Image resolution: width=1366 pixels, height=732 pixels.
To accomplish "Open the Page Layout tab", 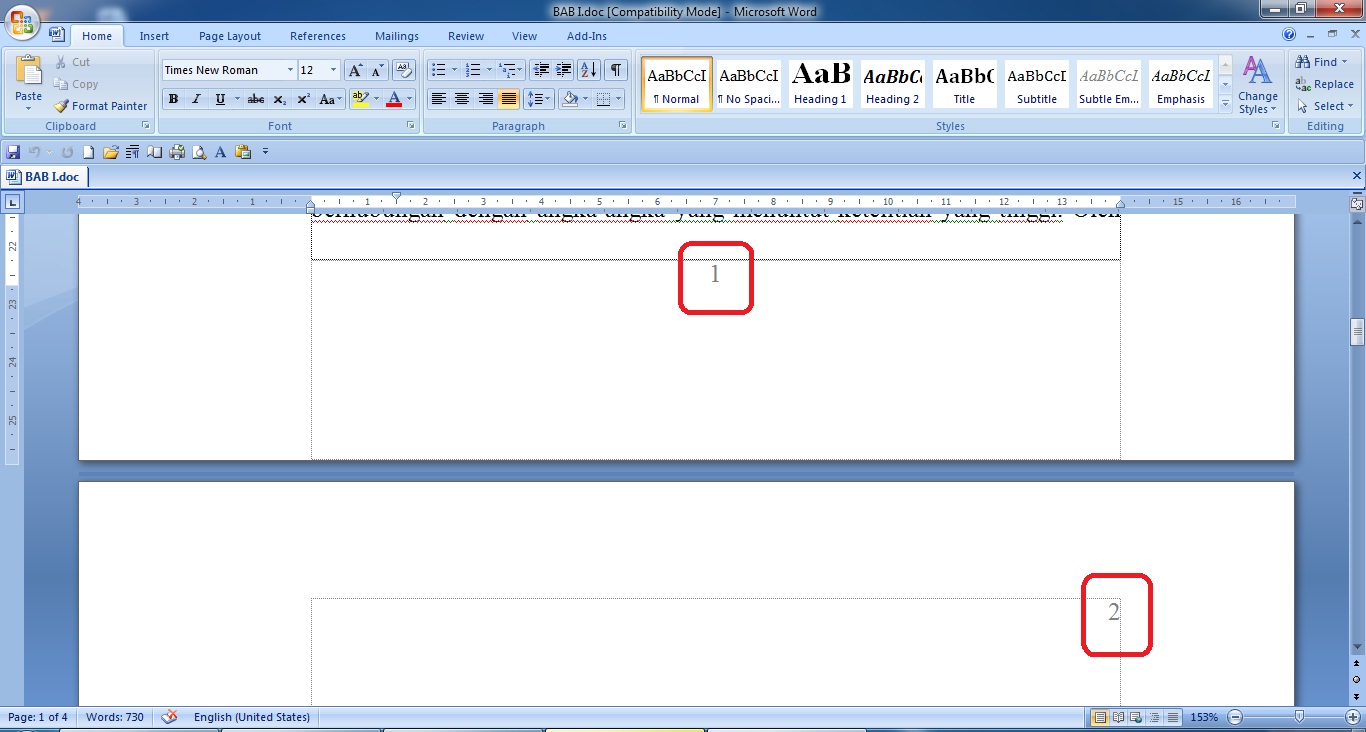I will [x=230, y=36].
